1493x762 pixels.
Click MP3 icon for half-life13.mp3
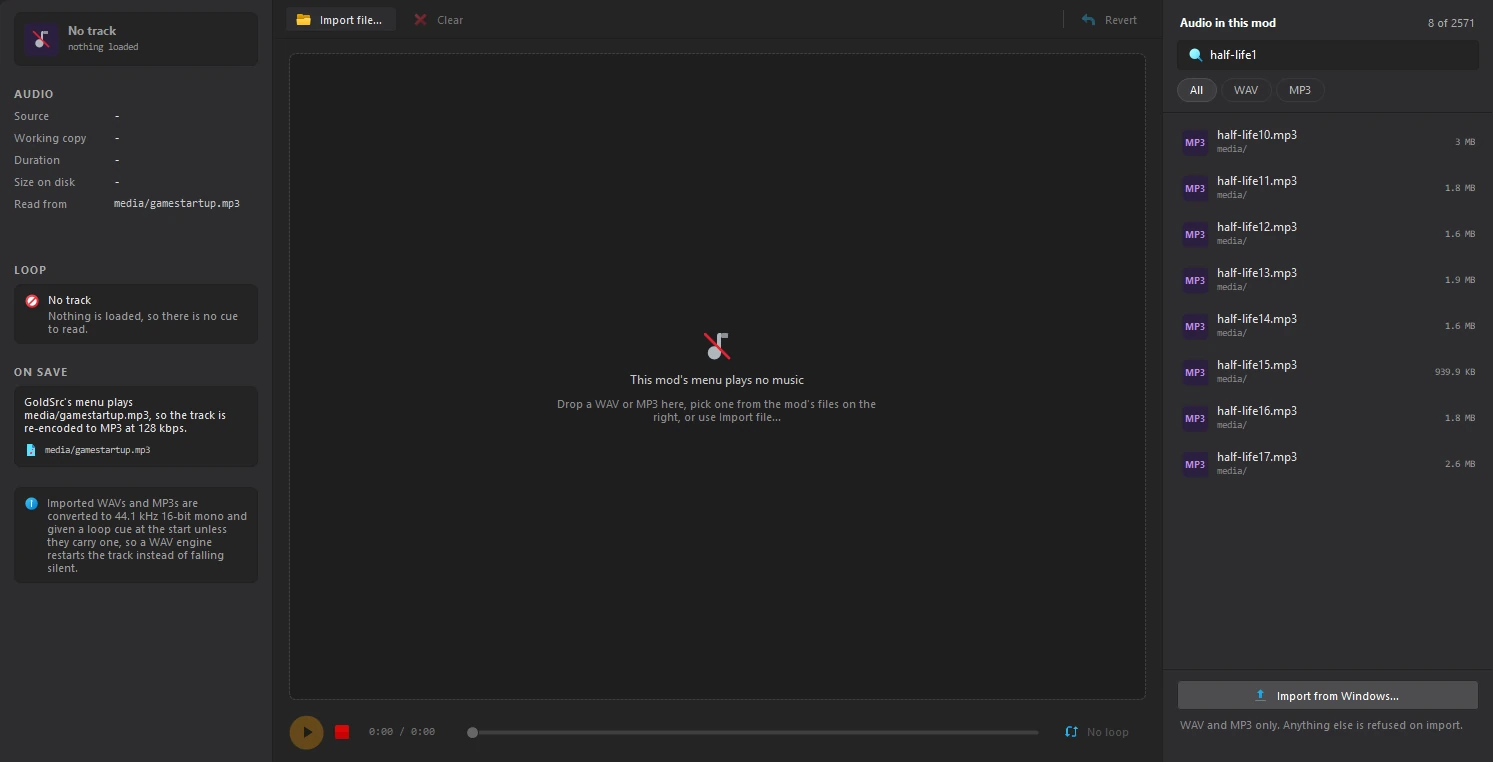(1195, 280)
